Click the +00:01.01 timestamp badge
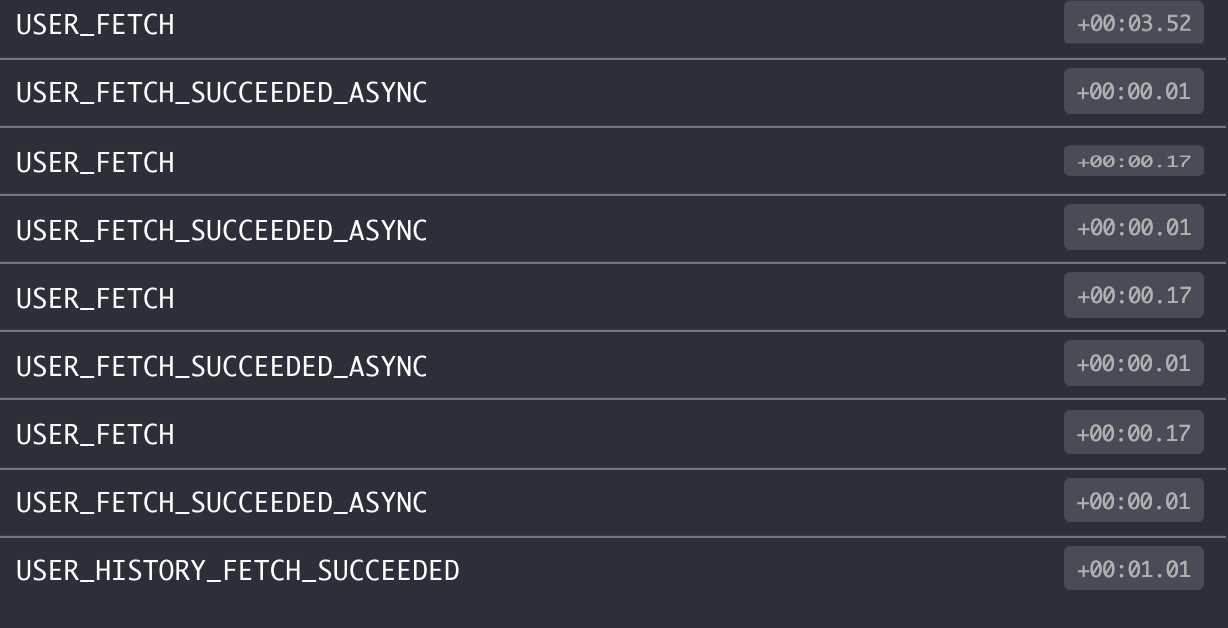Viewport: 1228px width, 628px height. (x=1133, y=569)
